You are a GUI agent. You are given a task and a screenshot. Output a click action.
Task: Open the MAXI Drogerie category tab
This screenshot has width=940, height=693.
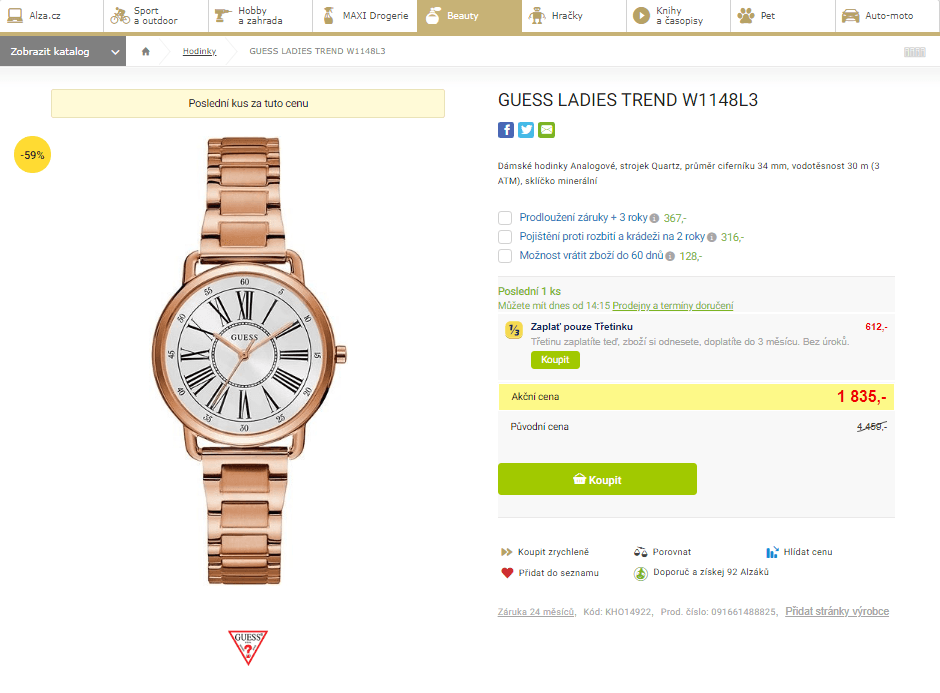[x=364, y=16]
